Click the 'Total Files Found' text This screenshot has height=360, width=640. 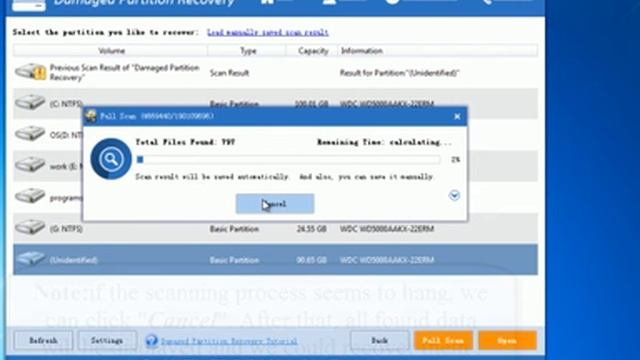(185, 142)
